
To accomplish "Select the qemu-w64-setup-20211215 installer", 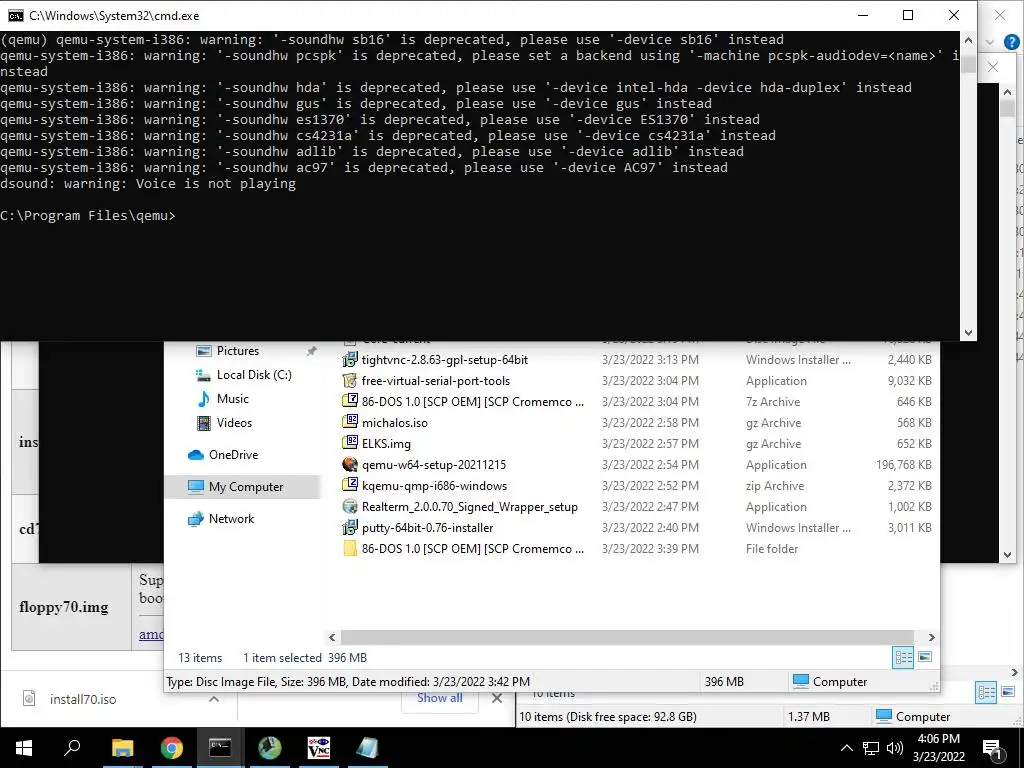I will [424, 464].
